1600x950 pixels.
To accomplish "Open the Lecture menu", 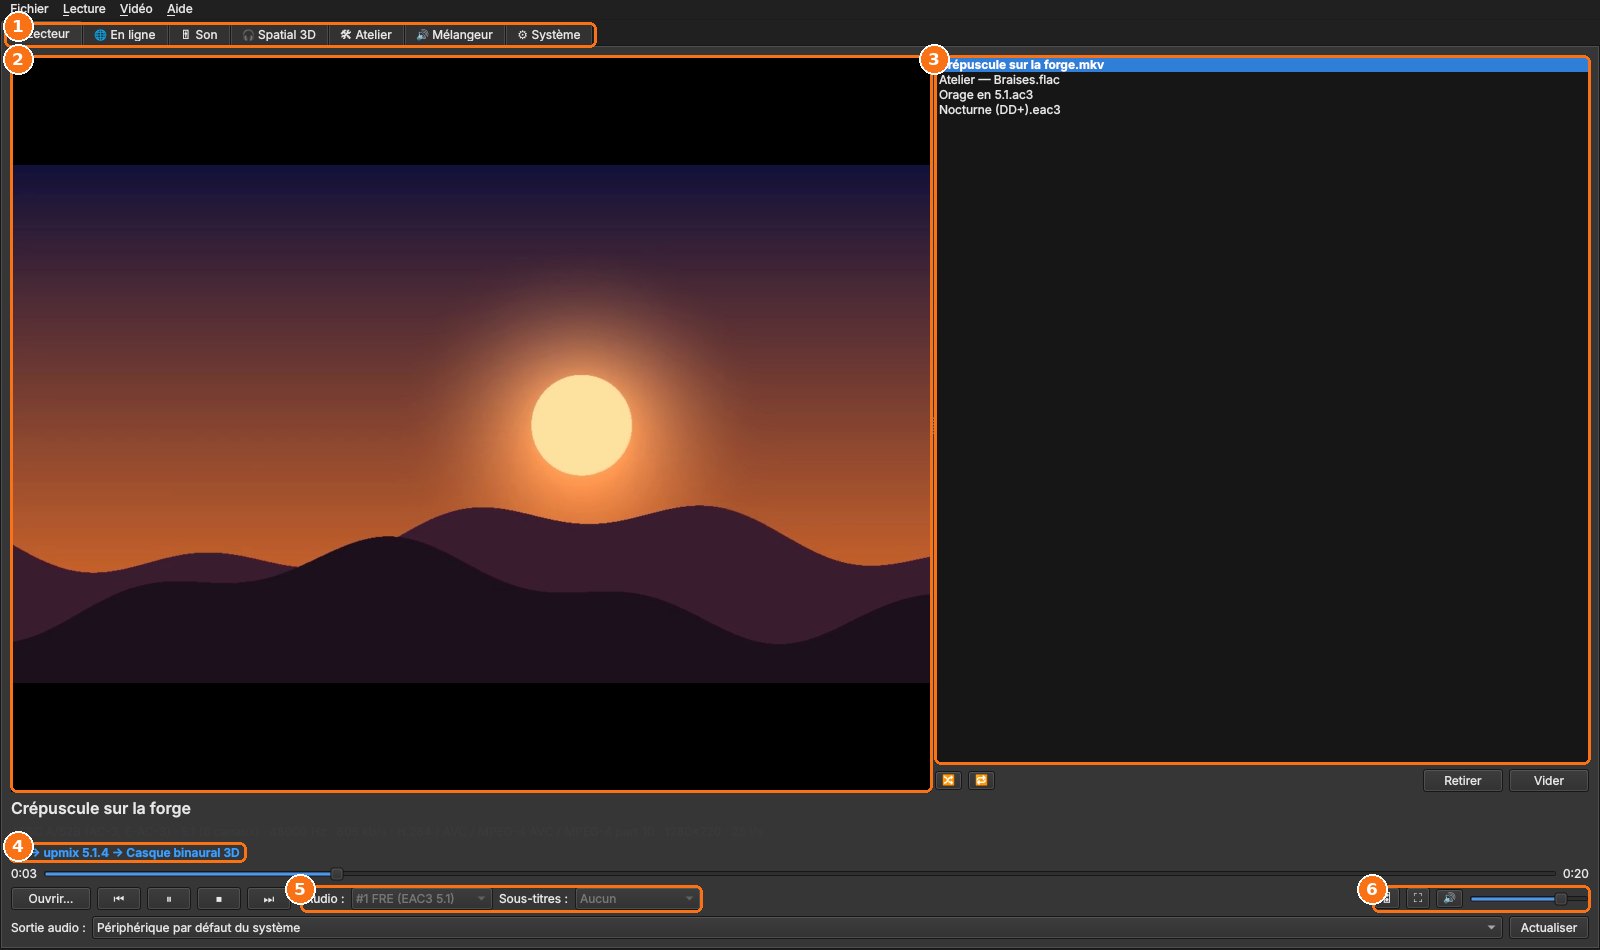I will point(84,9).
